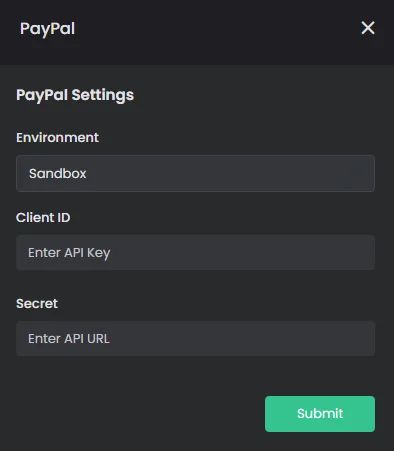The height and width of the screenshot is (451, 394).
Task: Click the 'Enter API URL' placeholder text
Action: click(x=69, y=339)
